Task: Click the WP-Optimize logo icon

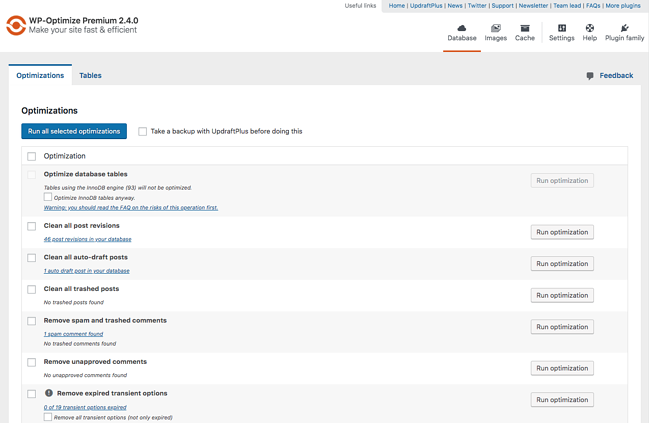Action: (x=16, y=25)
